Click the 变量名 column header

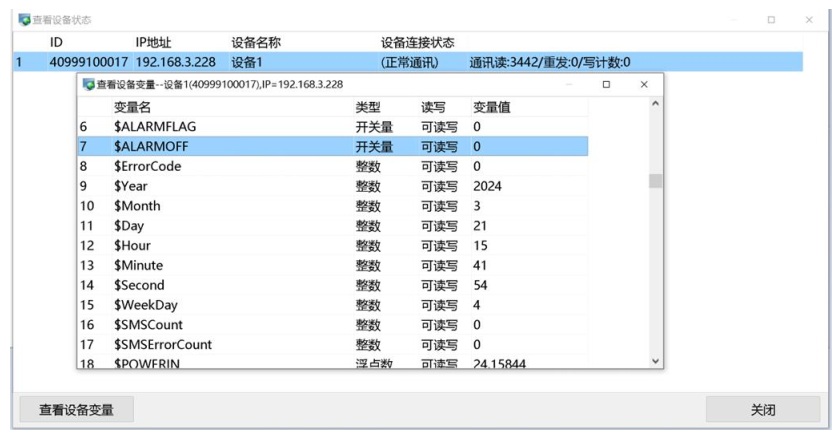(x=132, y=107)
